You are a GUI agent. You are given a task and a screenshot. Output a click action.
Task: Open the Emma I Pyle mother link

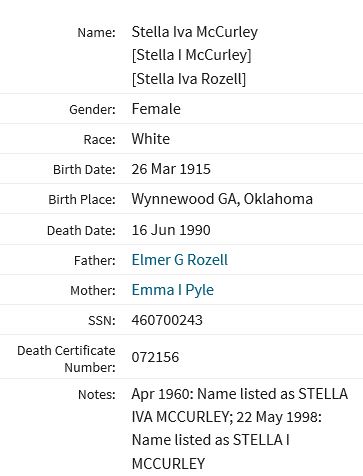[x=173, y=290]
